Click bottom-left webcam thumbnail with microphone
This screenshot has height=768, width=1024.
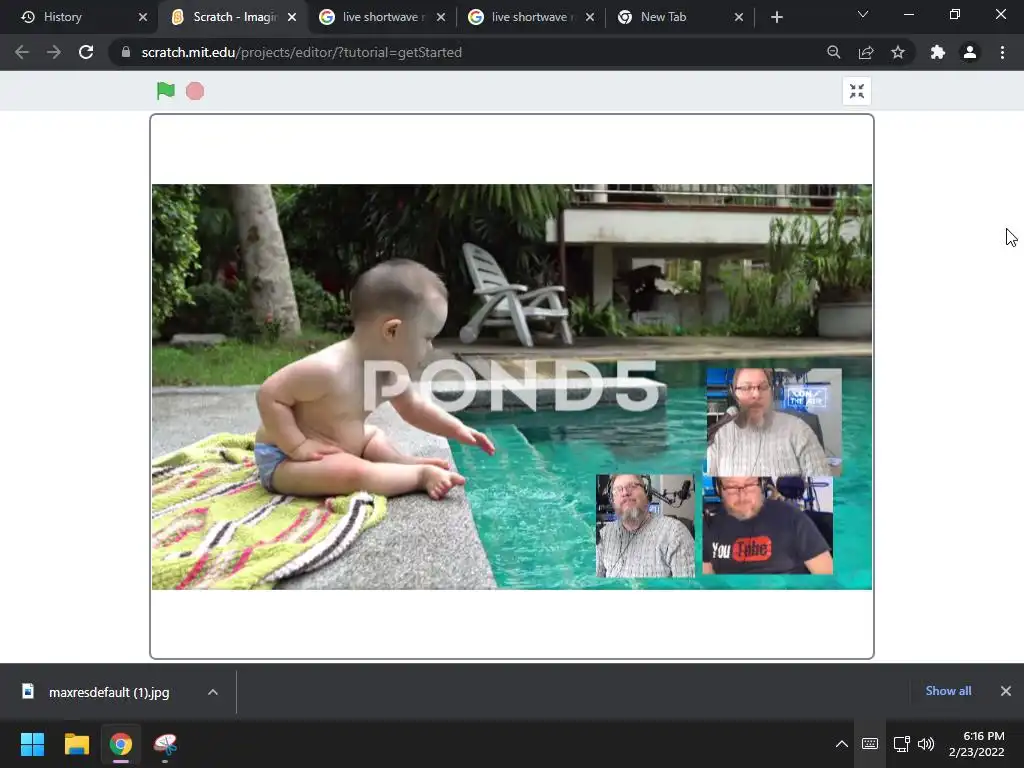click(645, 526)
